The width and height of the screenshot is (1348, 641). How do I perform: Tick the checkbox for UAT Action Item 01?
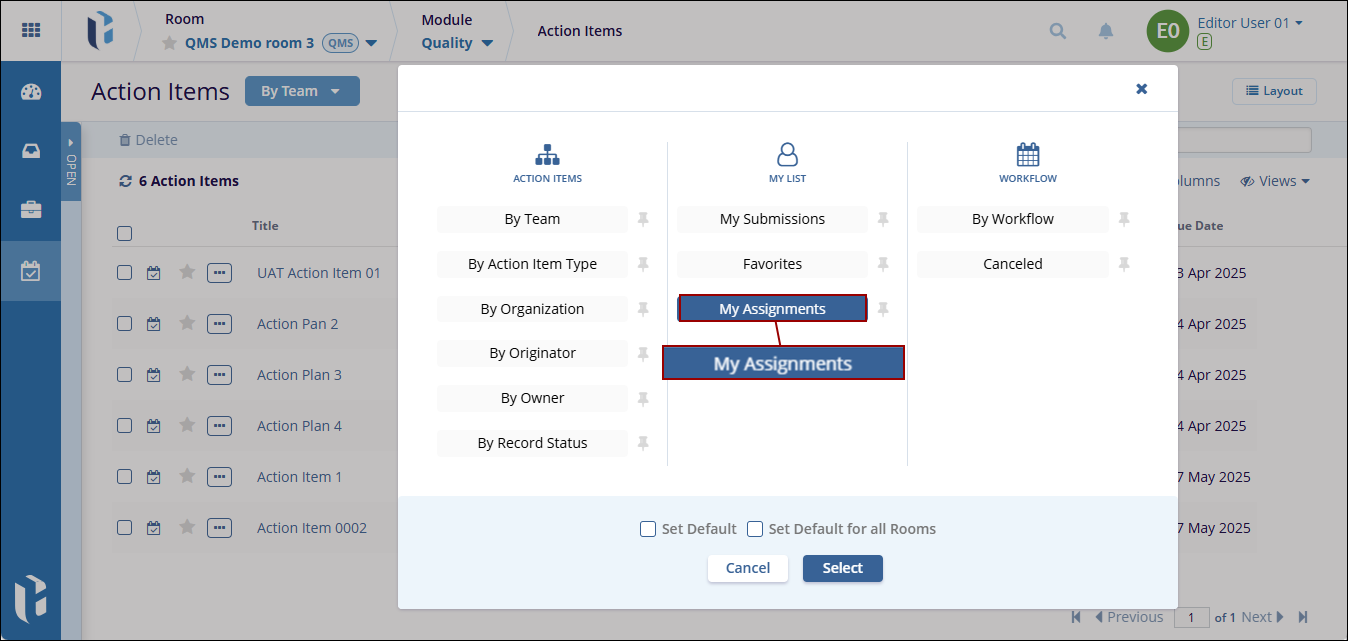click(x=125, y=272)
